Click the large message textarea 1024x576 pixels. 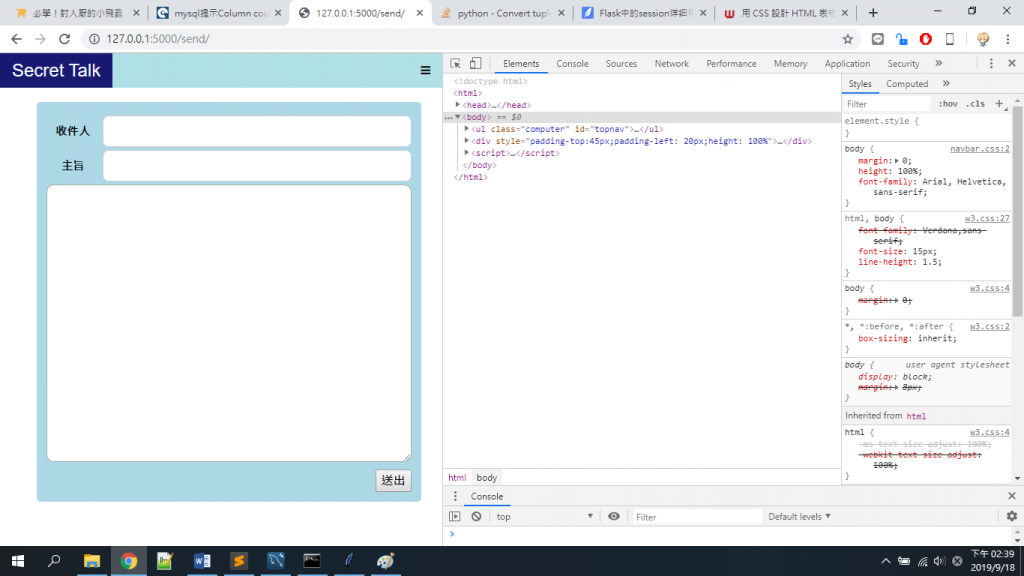[x=229, y=323]
